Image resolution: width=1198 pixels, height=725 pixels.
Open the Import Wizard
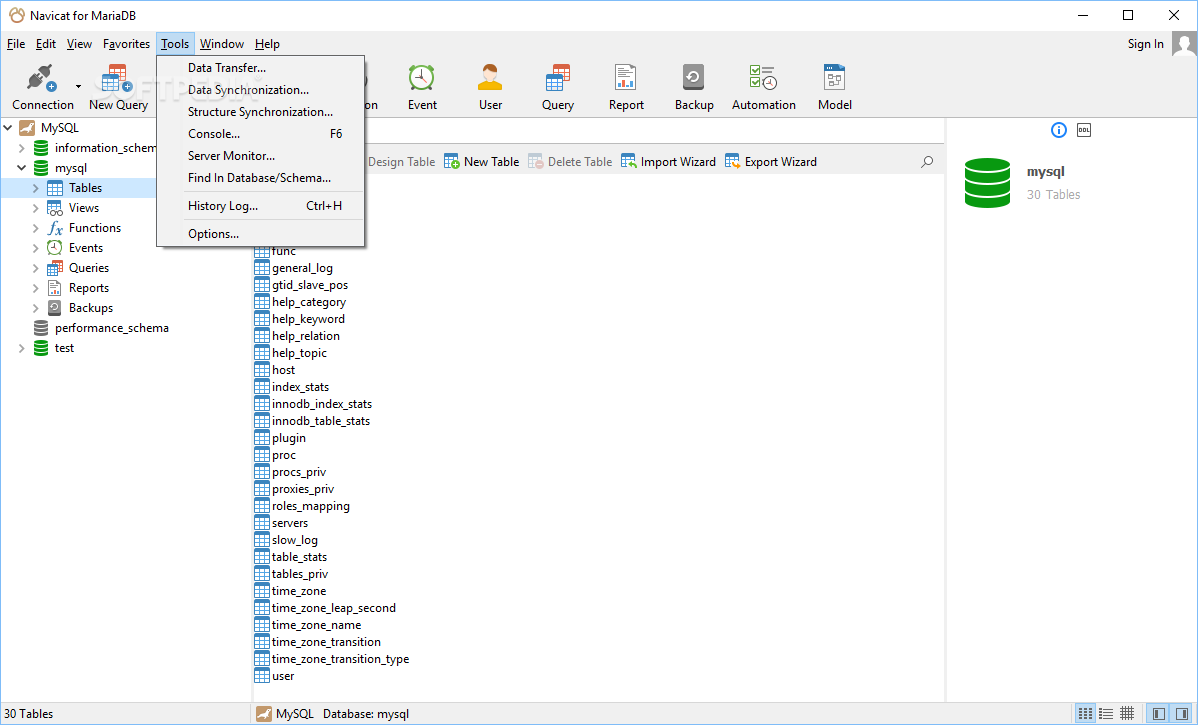click(669, 161)
